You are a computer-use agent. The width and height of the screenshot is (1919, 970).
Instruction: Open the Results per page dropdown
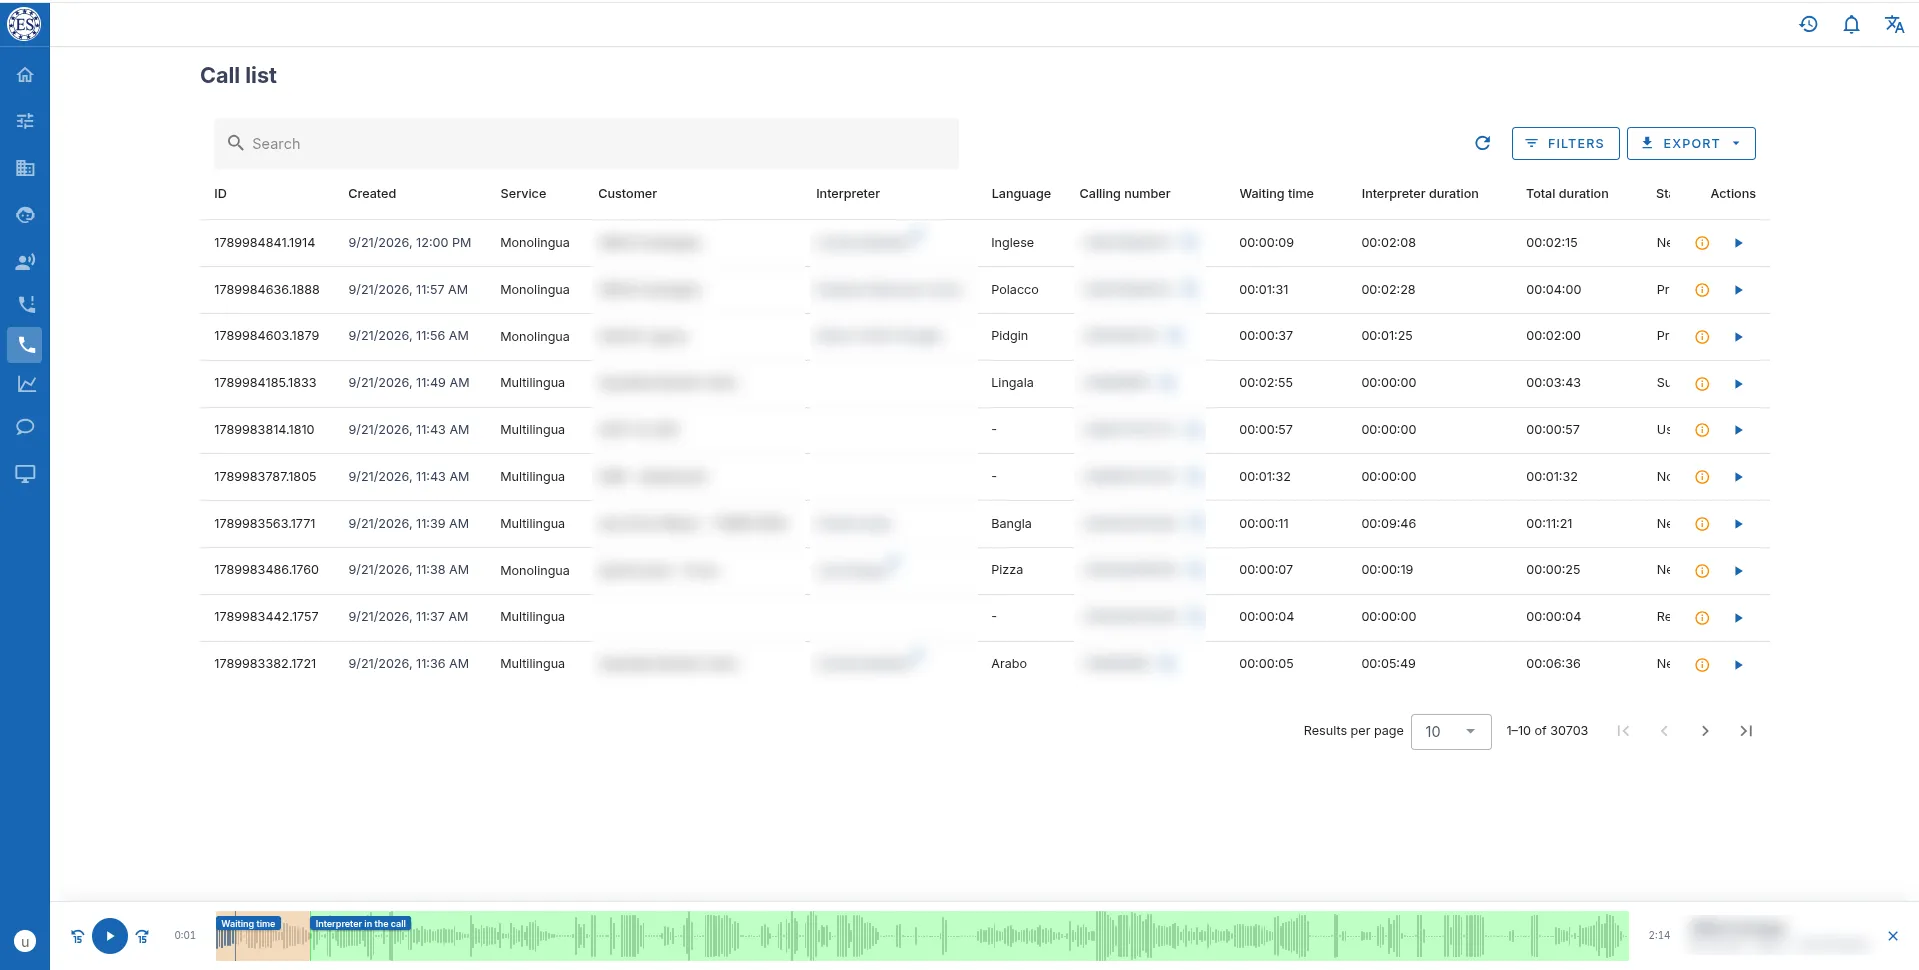click(x=1451, y=732)
